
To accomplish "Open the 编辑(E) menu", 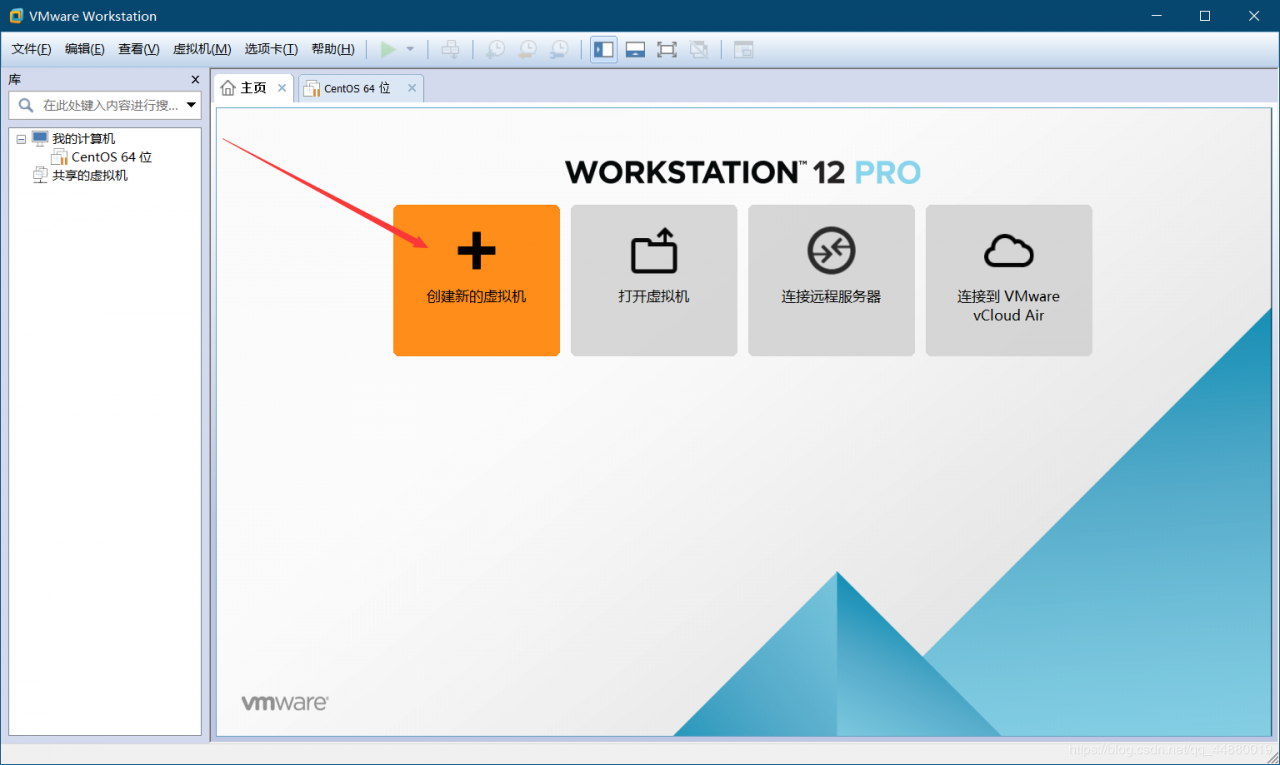I will pos(85,49).
